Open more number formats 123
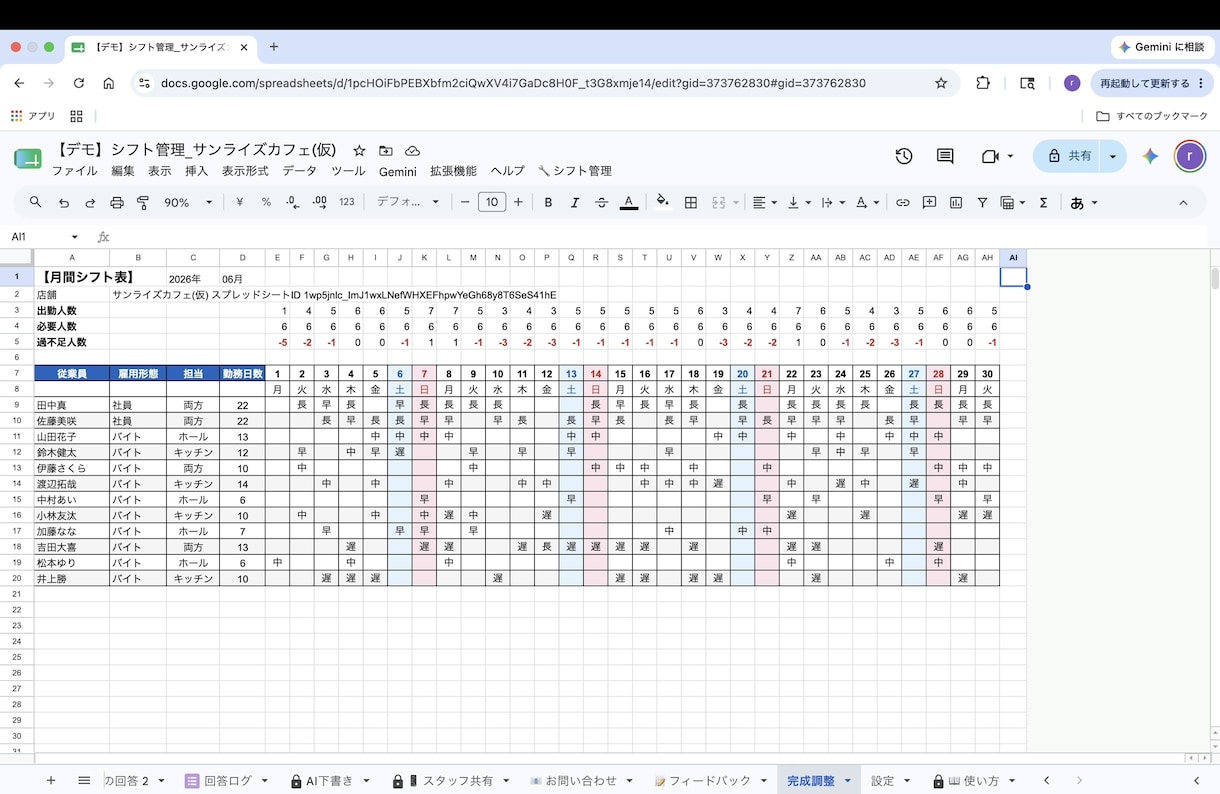 click(x=347, y=202)
